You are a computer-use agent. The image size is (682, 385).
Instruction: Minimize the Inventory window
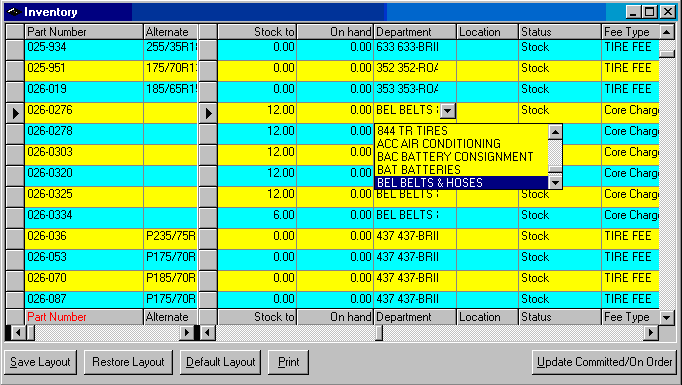(x=633, y=12)
